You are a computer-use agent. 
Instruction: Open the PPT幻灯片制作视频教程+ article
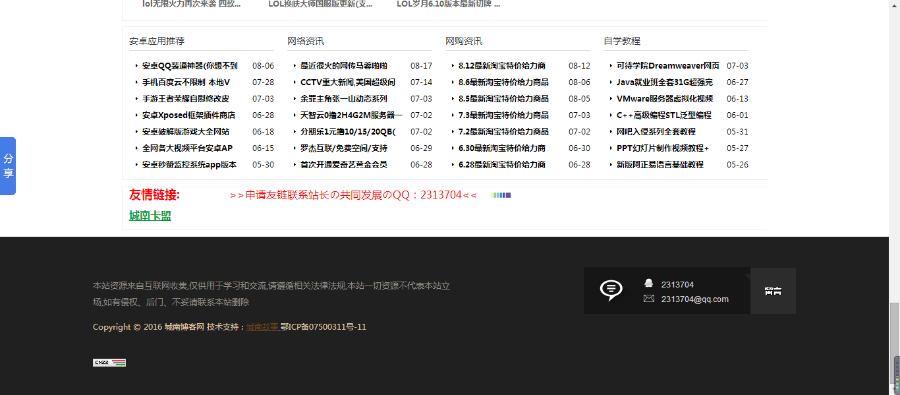(x=663, y=148)
